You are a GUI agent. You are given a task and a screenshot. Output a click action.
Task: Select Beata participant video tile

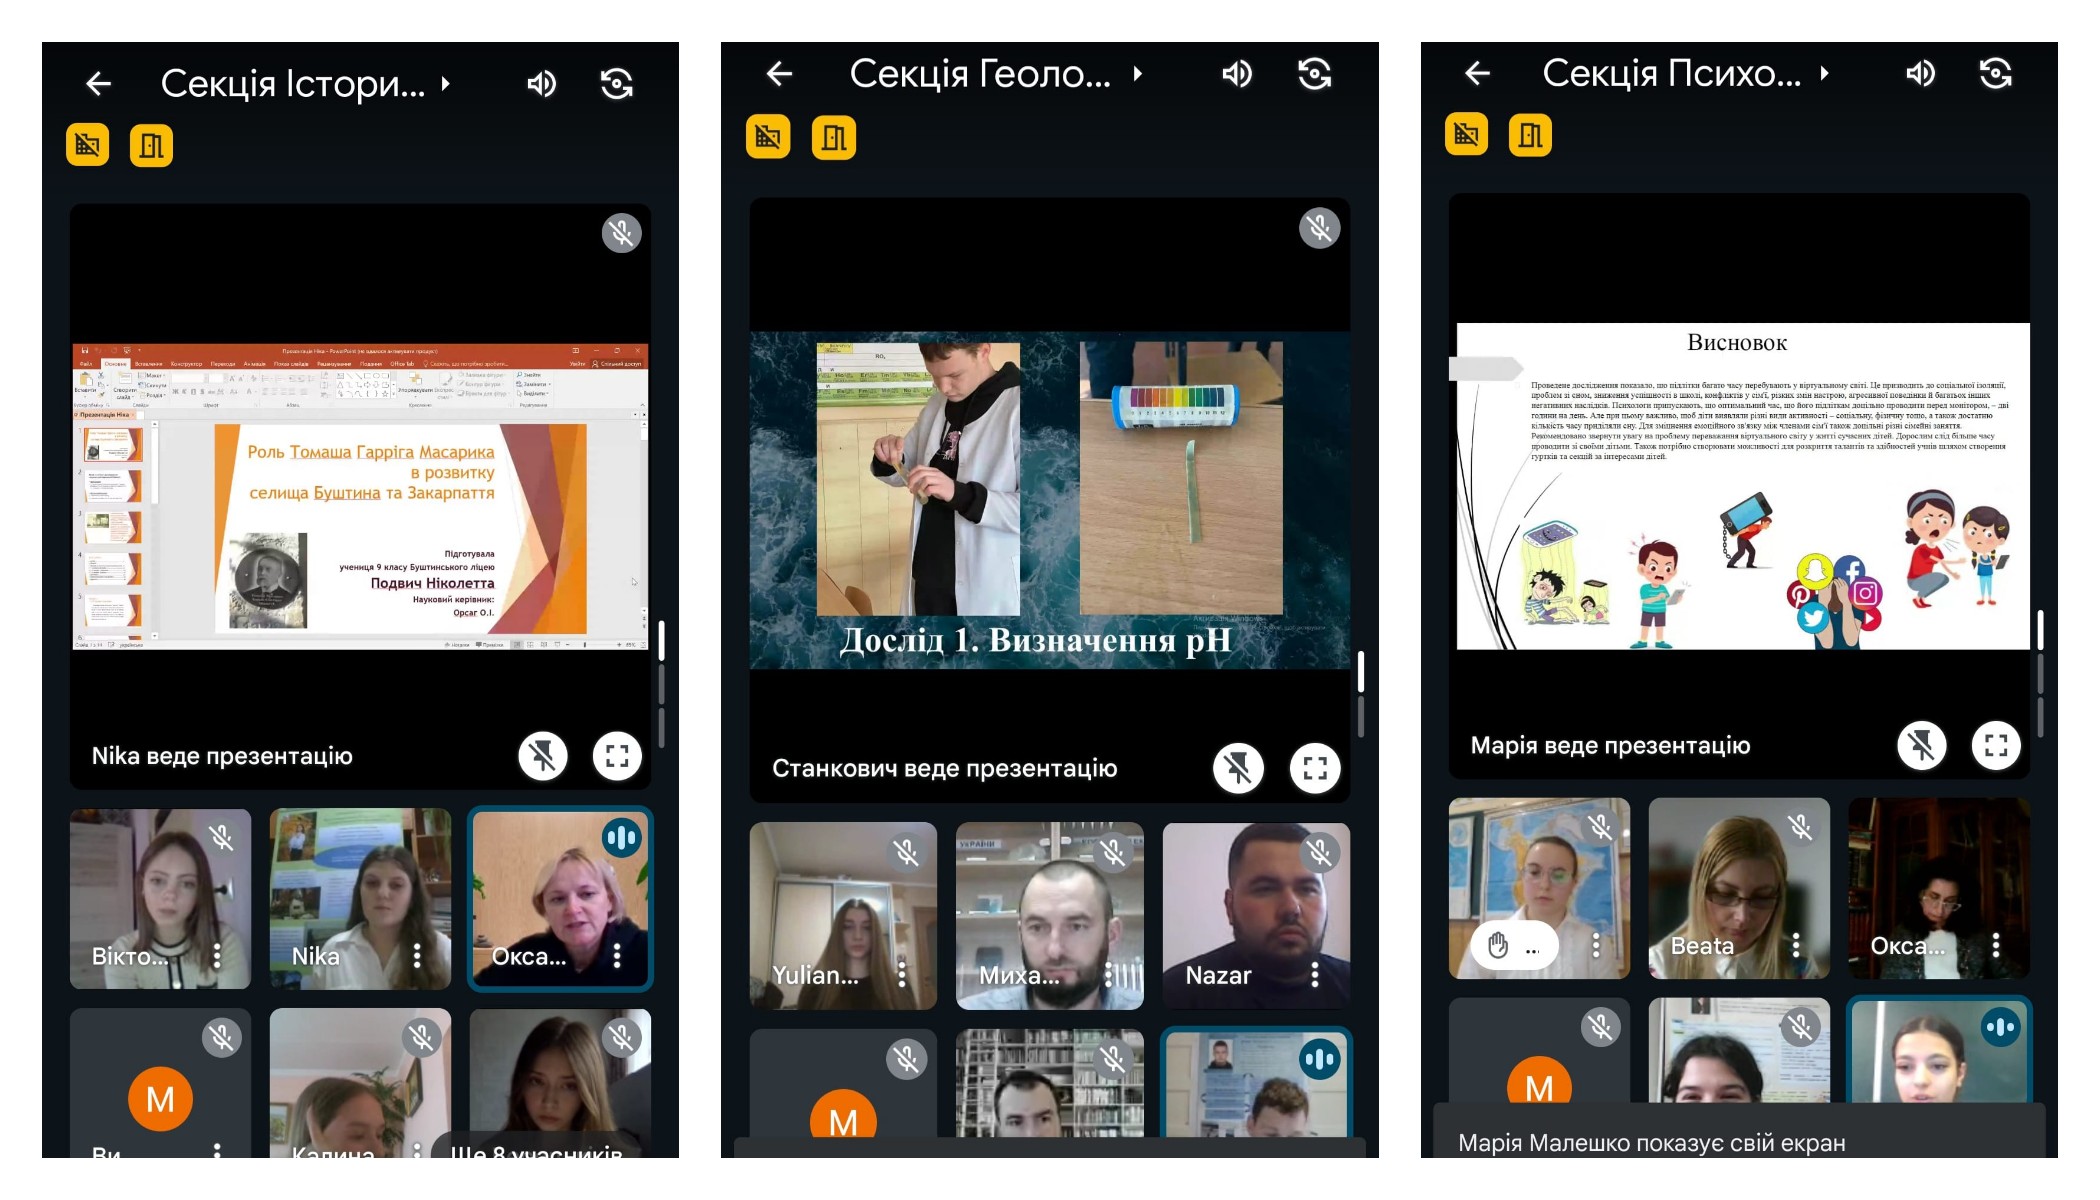[1739, 888]
